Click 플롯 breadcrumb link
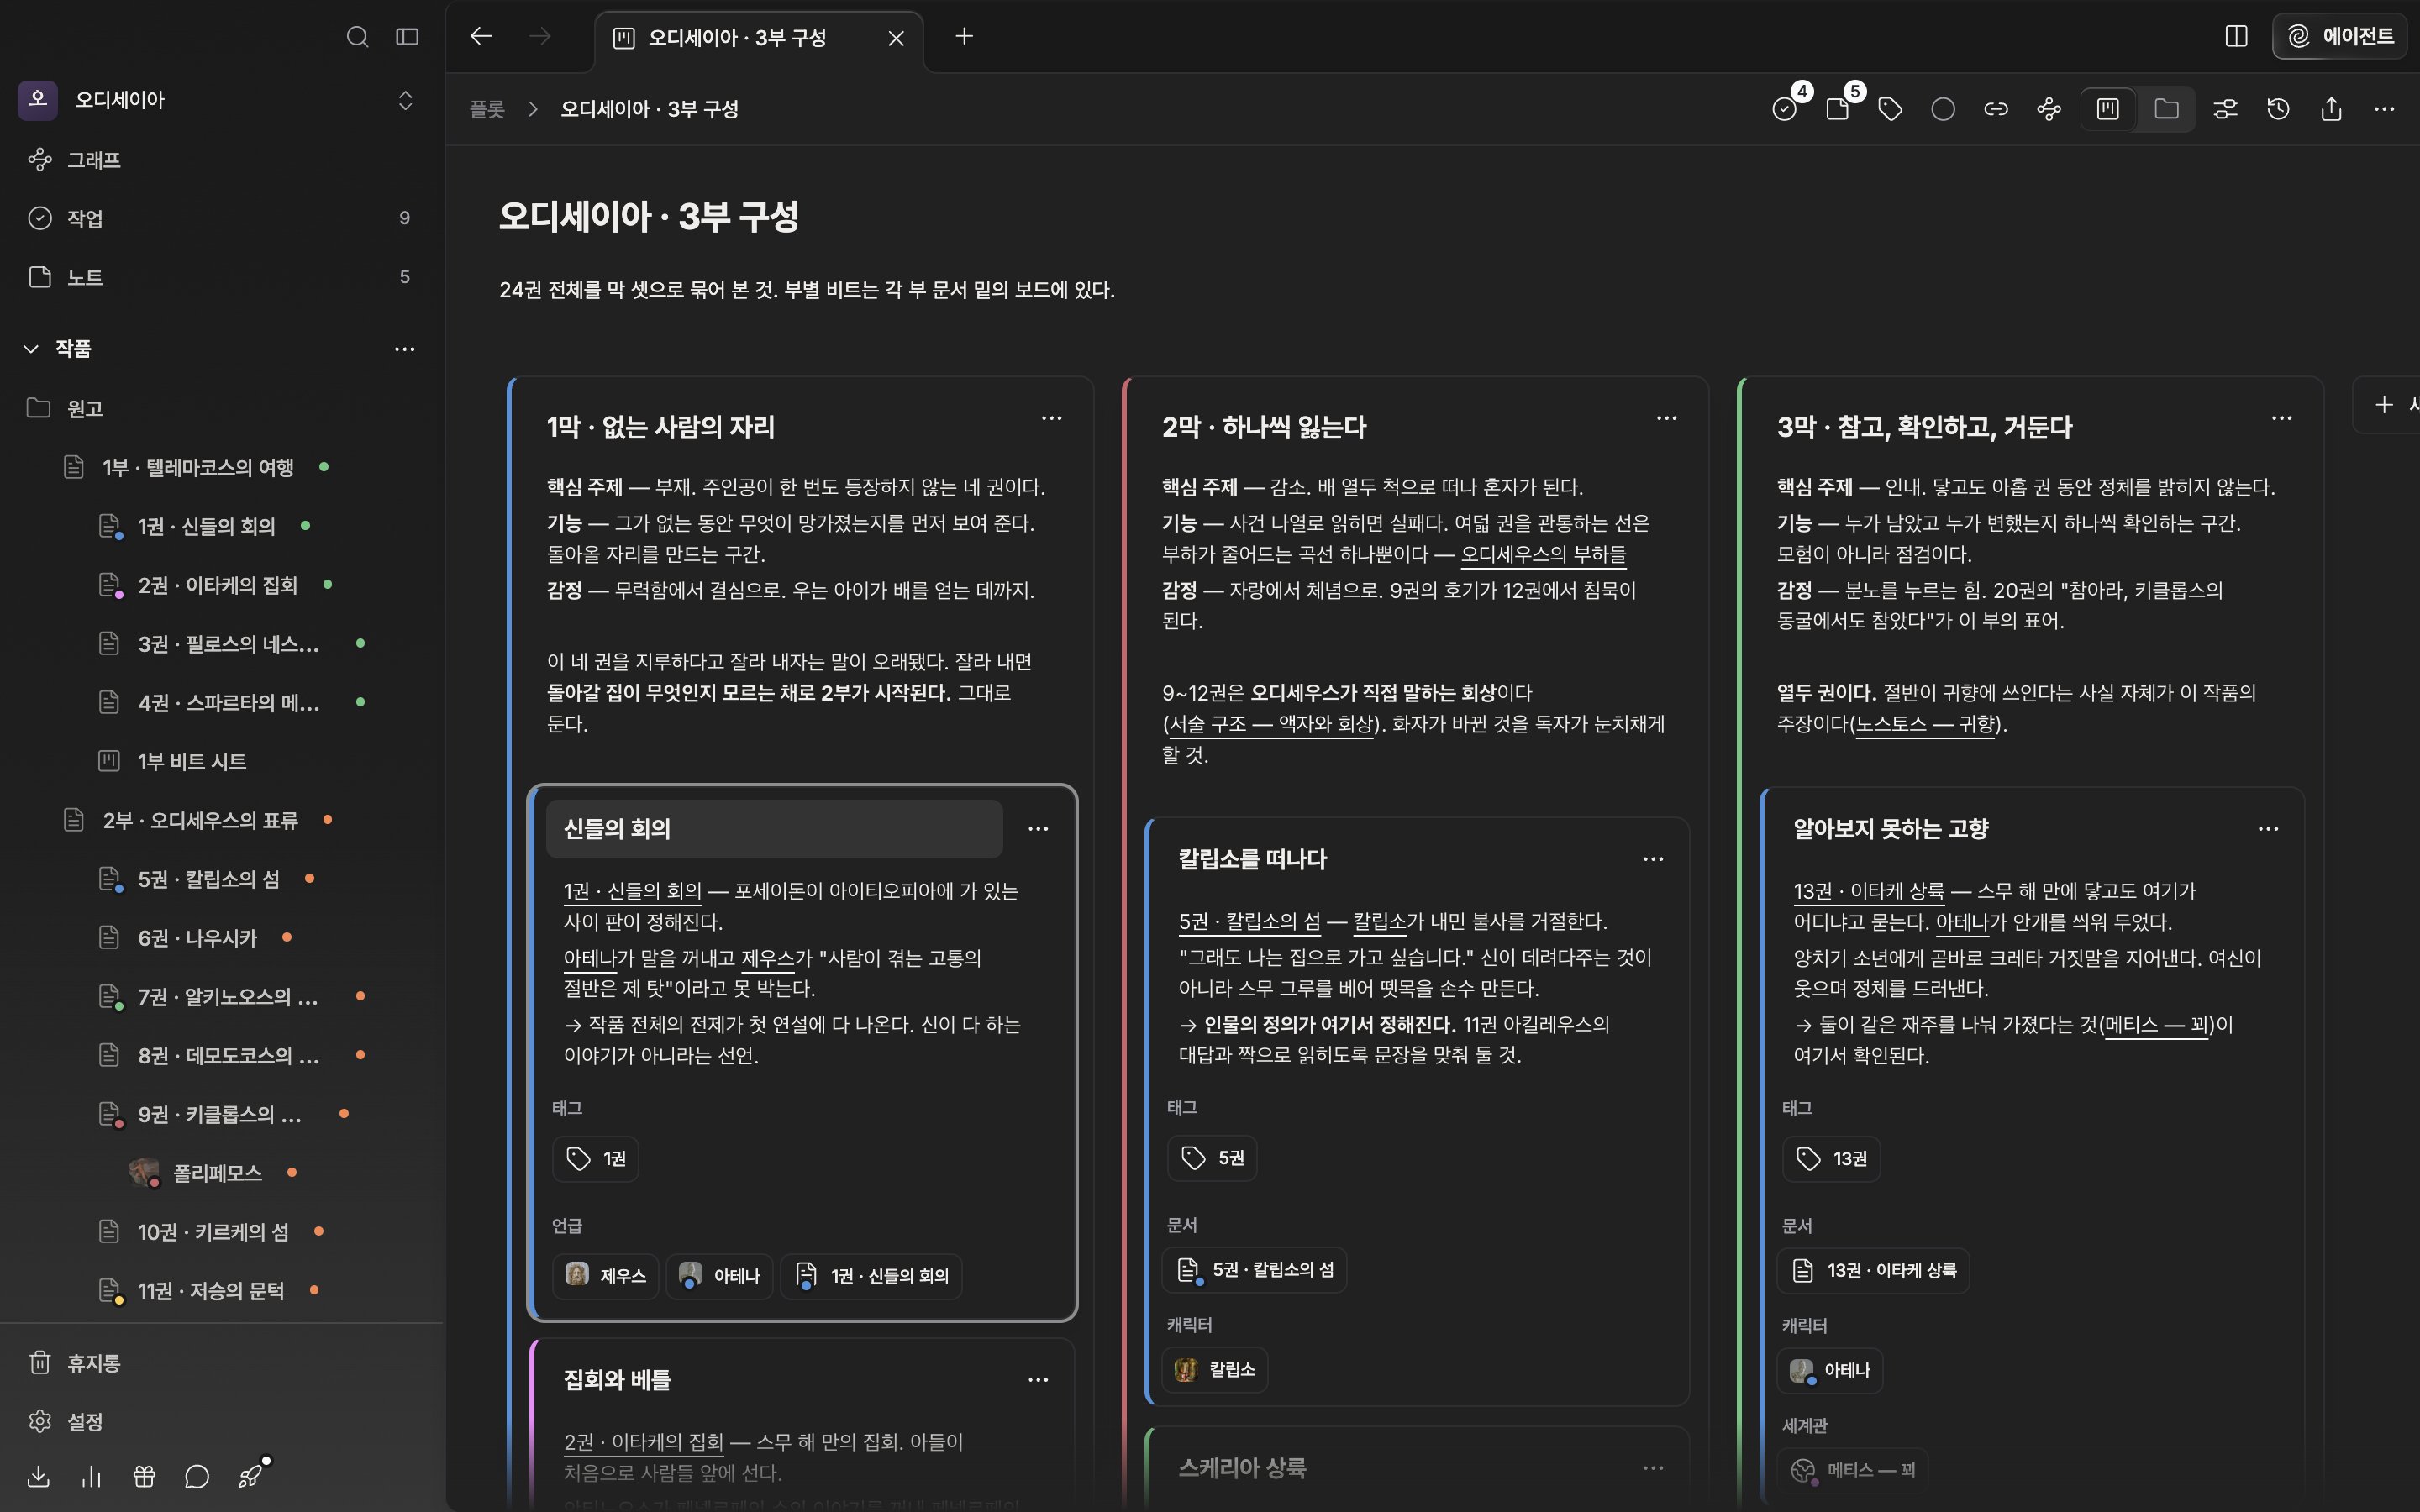 click(x=487, y=109)
